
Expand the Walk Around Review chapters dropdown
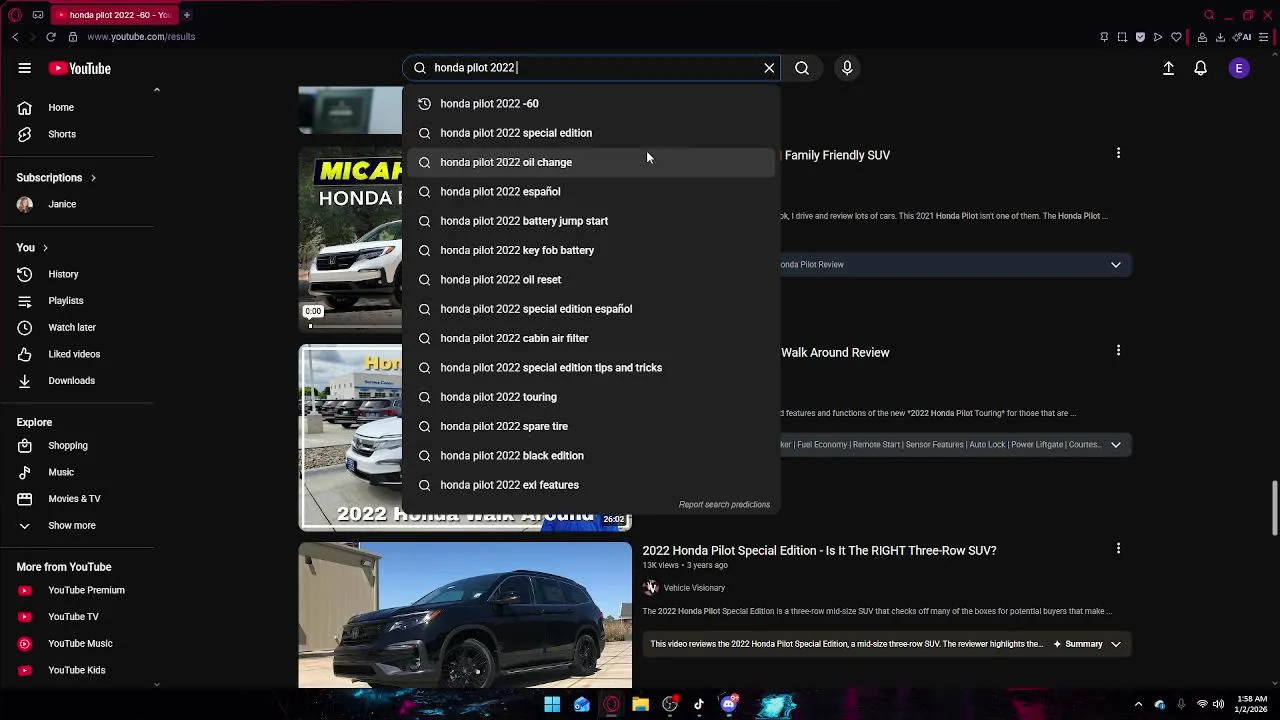(1116, 445)
